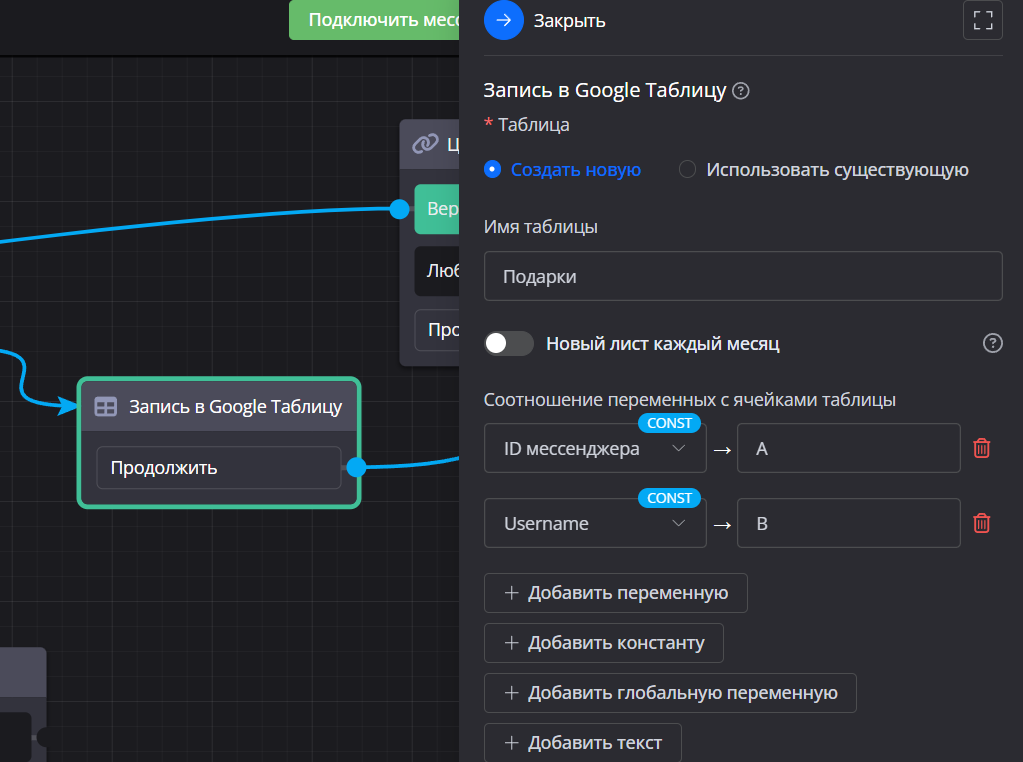
Task: Click the link chain icon on upper node
Action: click(x=425, y=144)
